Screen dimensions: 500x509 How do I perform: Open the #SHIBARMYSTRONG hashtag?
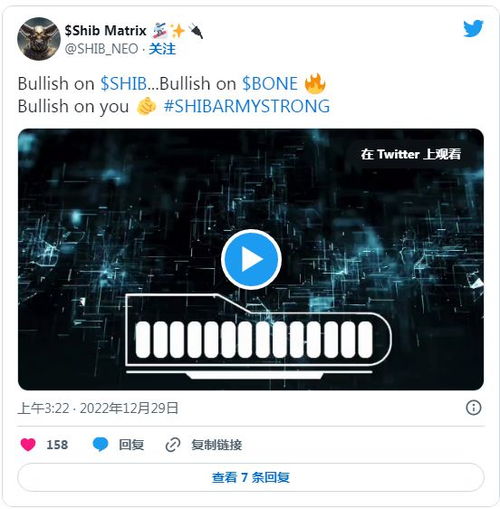247,106
